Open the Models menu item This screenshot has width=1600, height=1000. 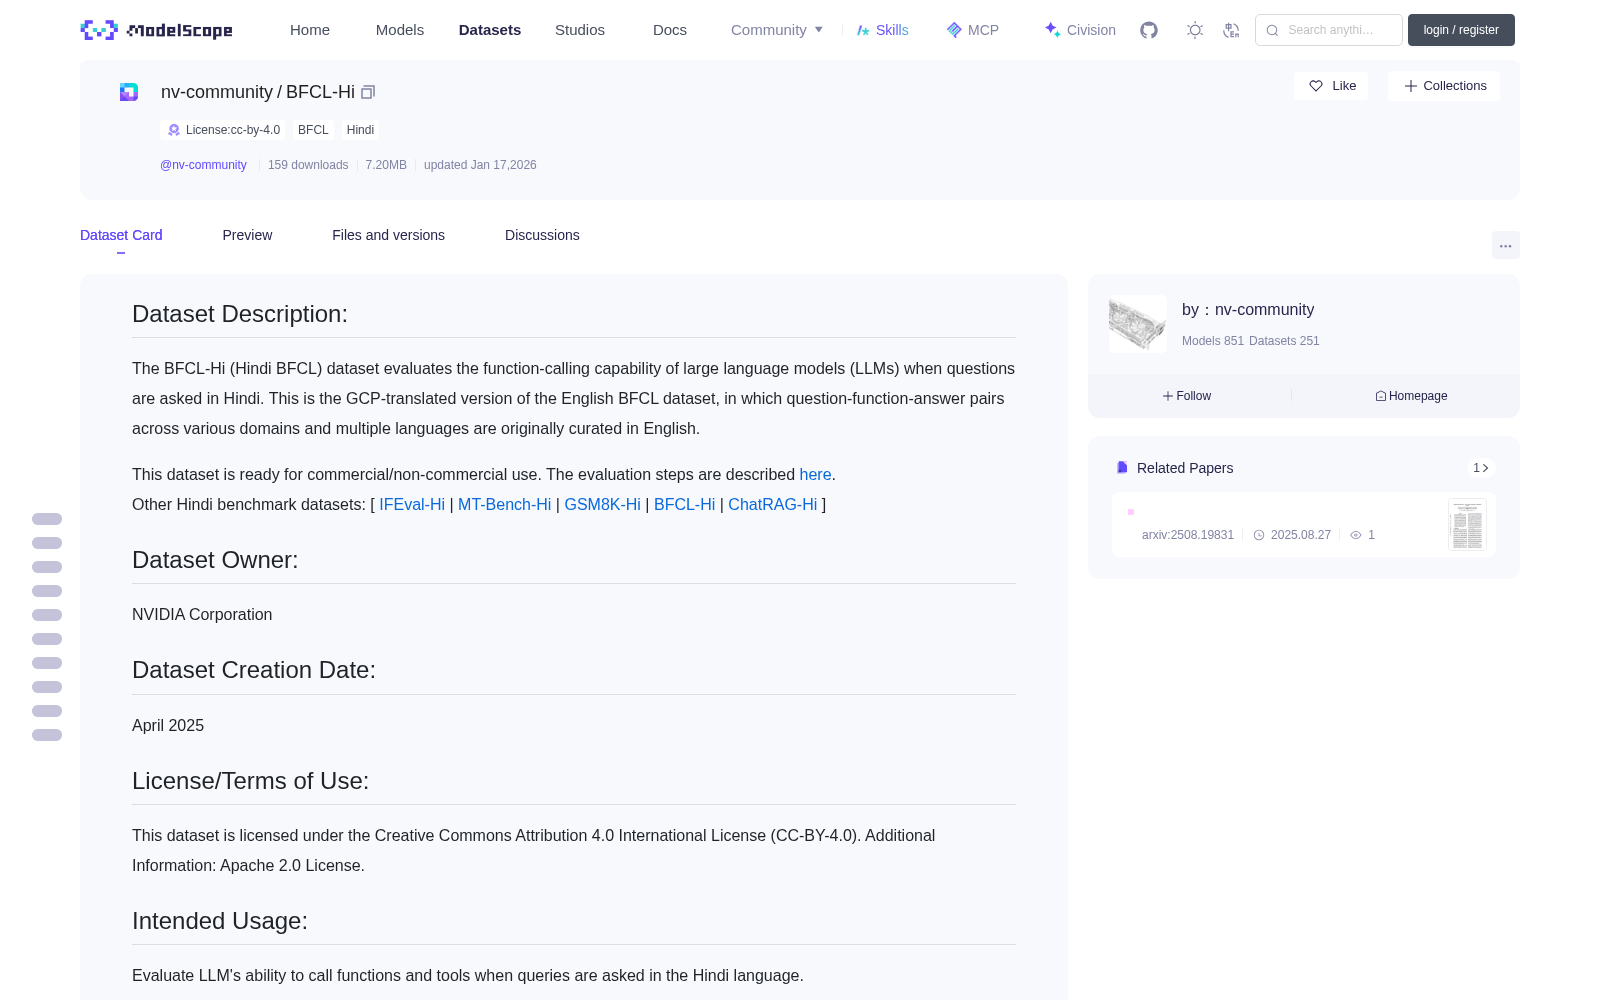(x=400, y=30)
